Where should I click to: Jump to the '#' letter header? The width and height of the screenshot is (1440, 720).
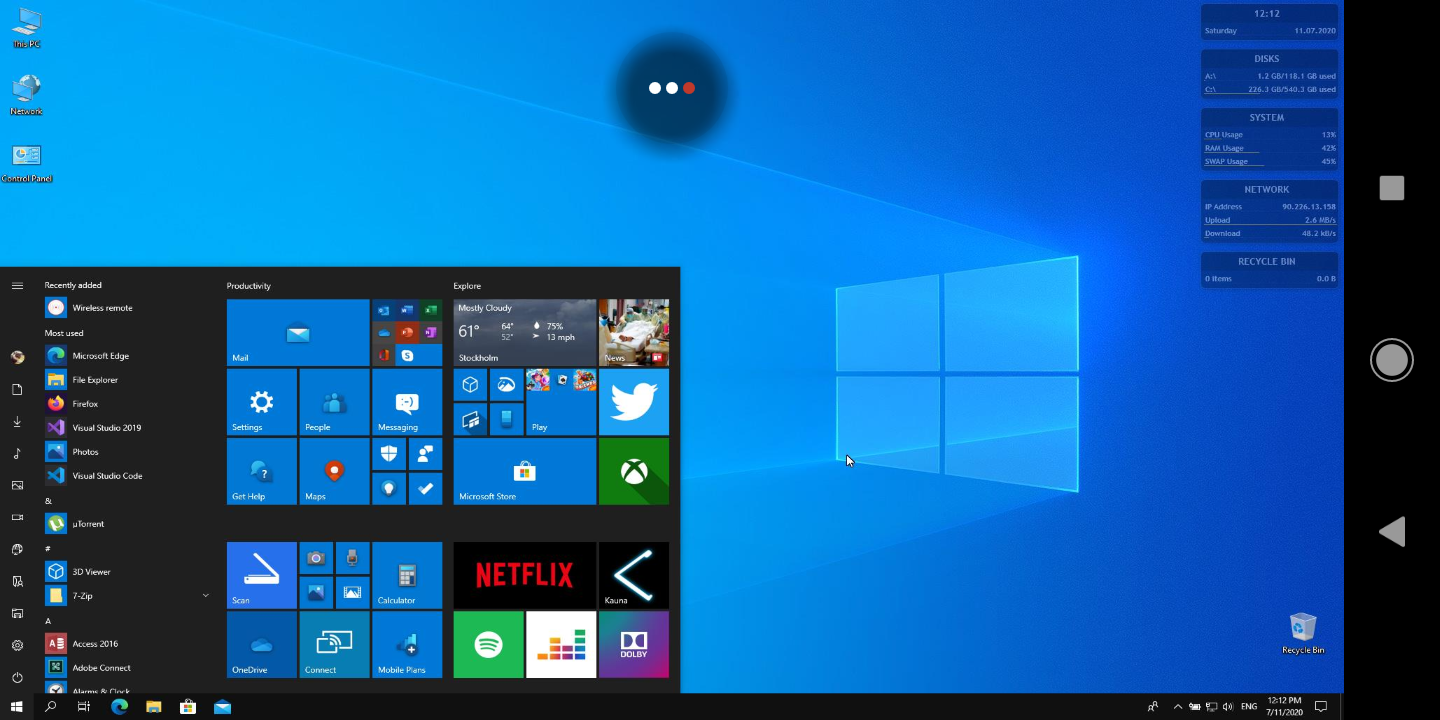[48, 548]
